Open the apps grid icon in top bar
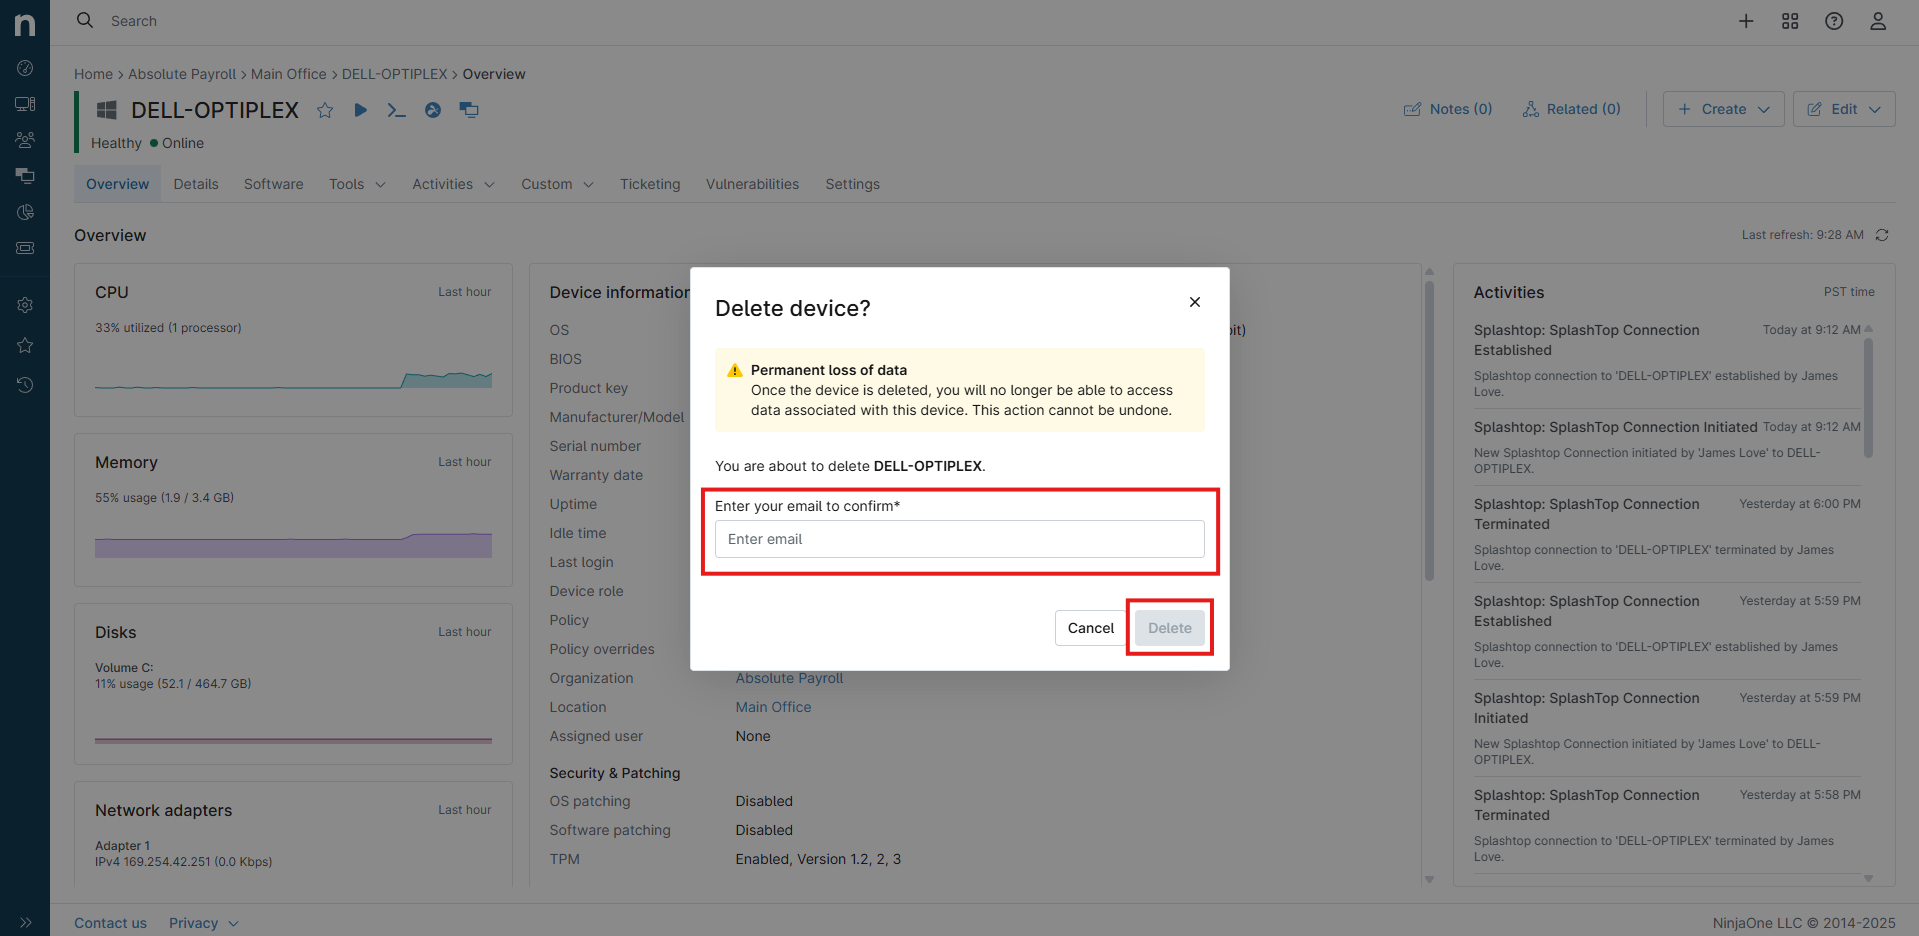Viewport: 1919px width, 936px height. (1790, 21)
